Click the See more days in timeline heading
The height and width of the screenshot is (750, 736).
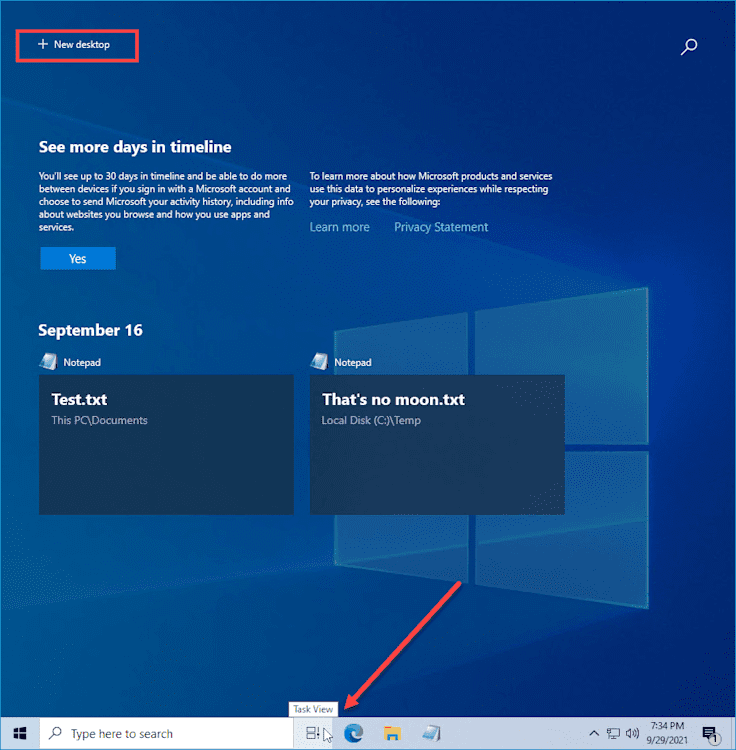point(135,147)
